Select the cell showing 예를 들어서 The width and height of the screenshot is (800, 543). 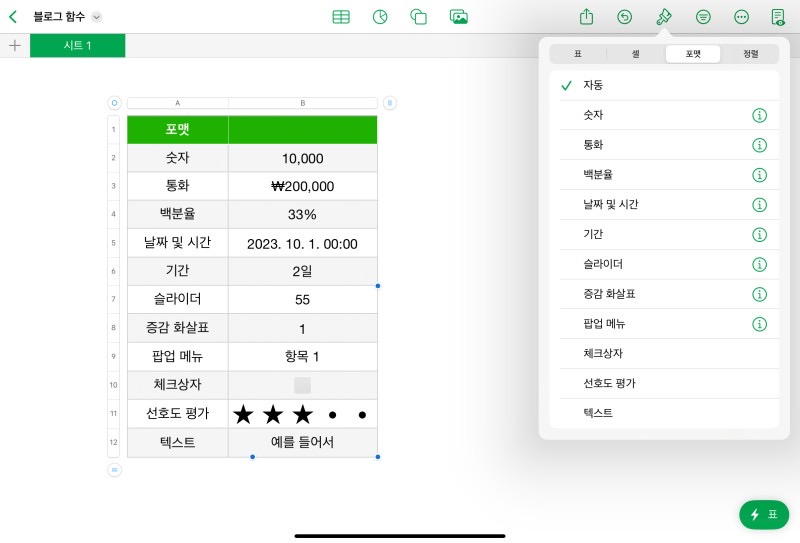303,442
